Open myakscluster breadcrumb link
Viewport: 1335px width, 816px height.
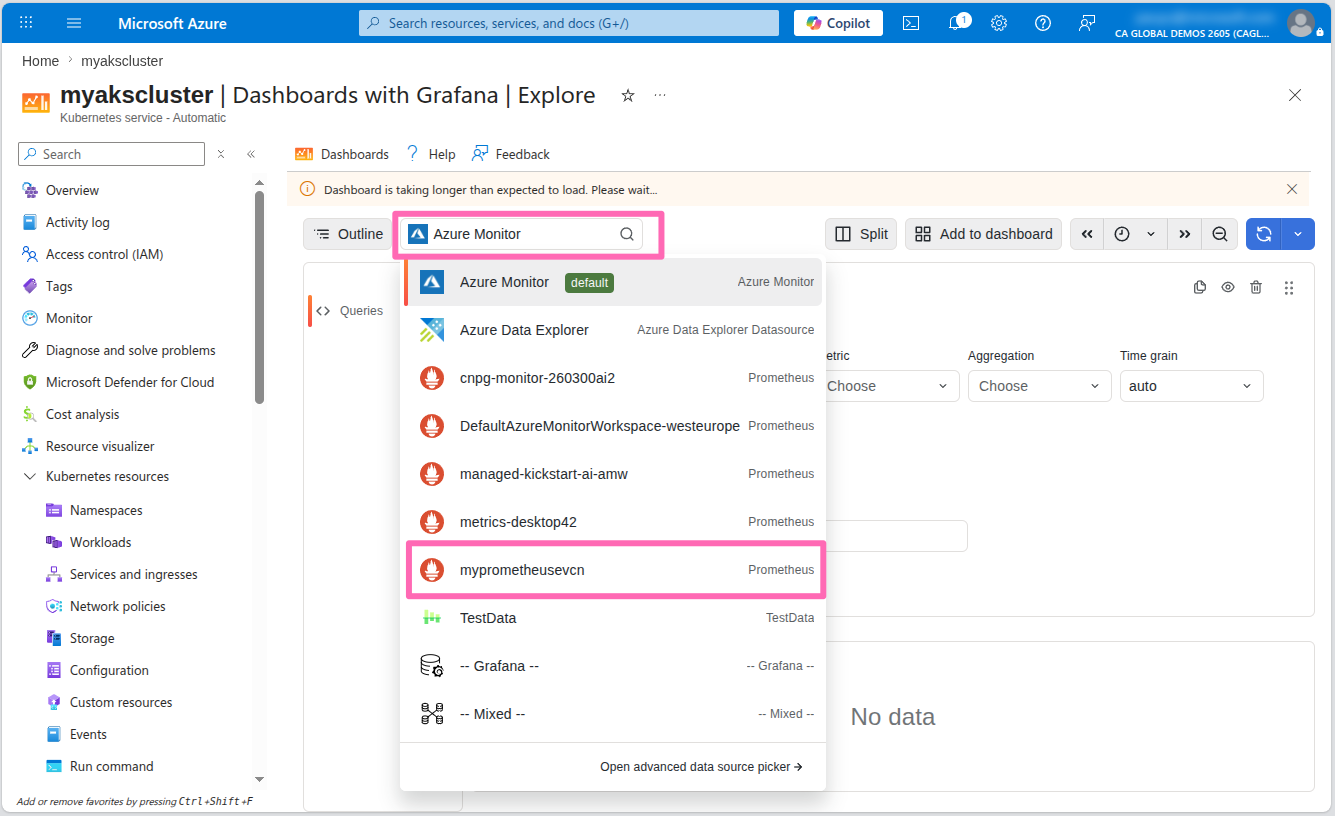[x=122, y=61]
